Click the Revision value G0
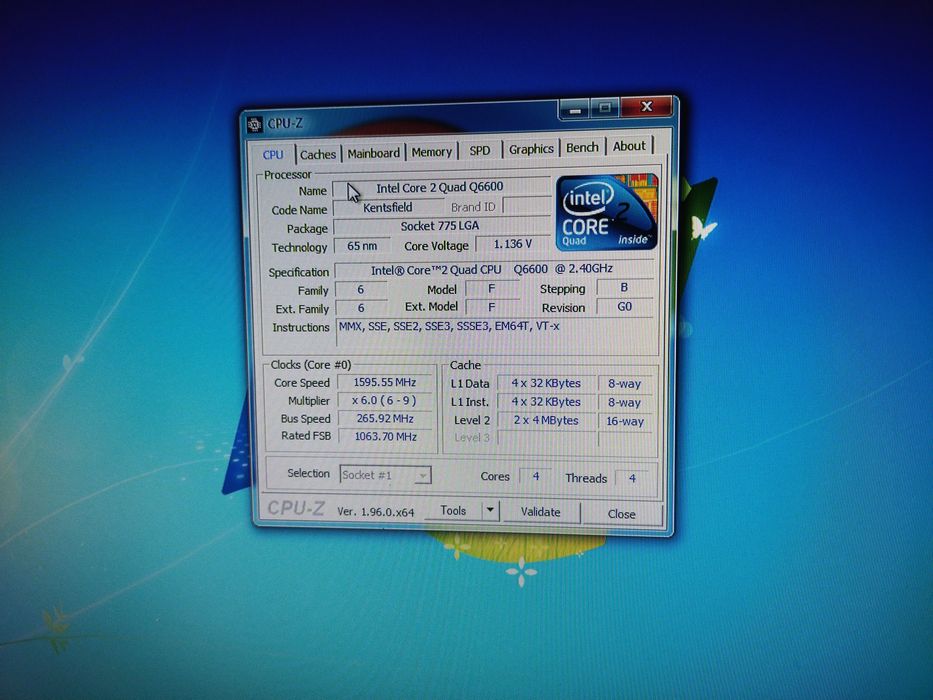The image size is (933, 700). (625, 307)
